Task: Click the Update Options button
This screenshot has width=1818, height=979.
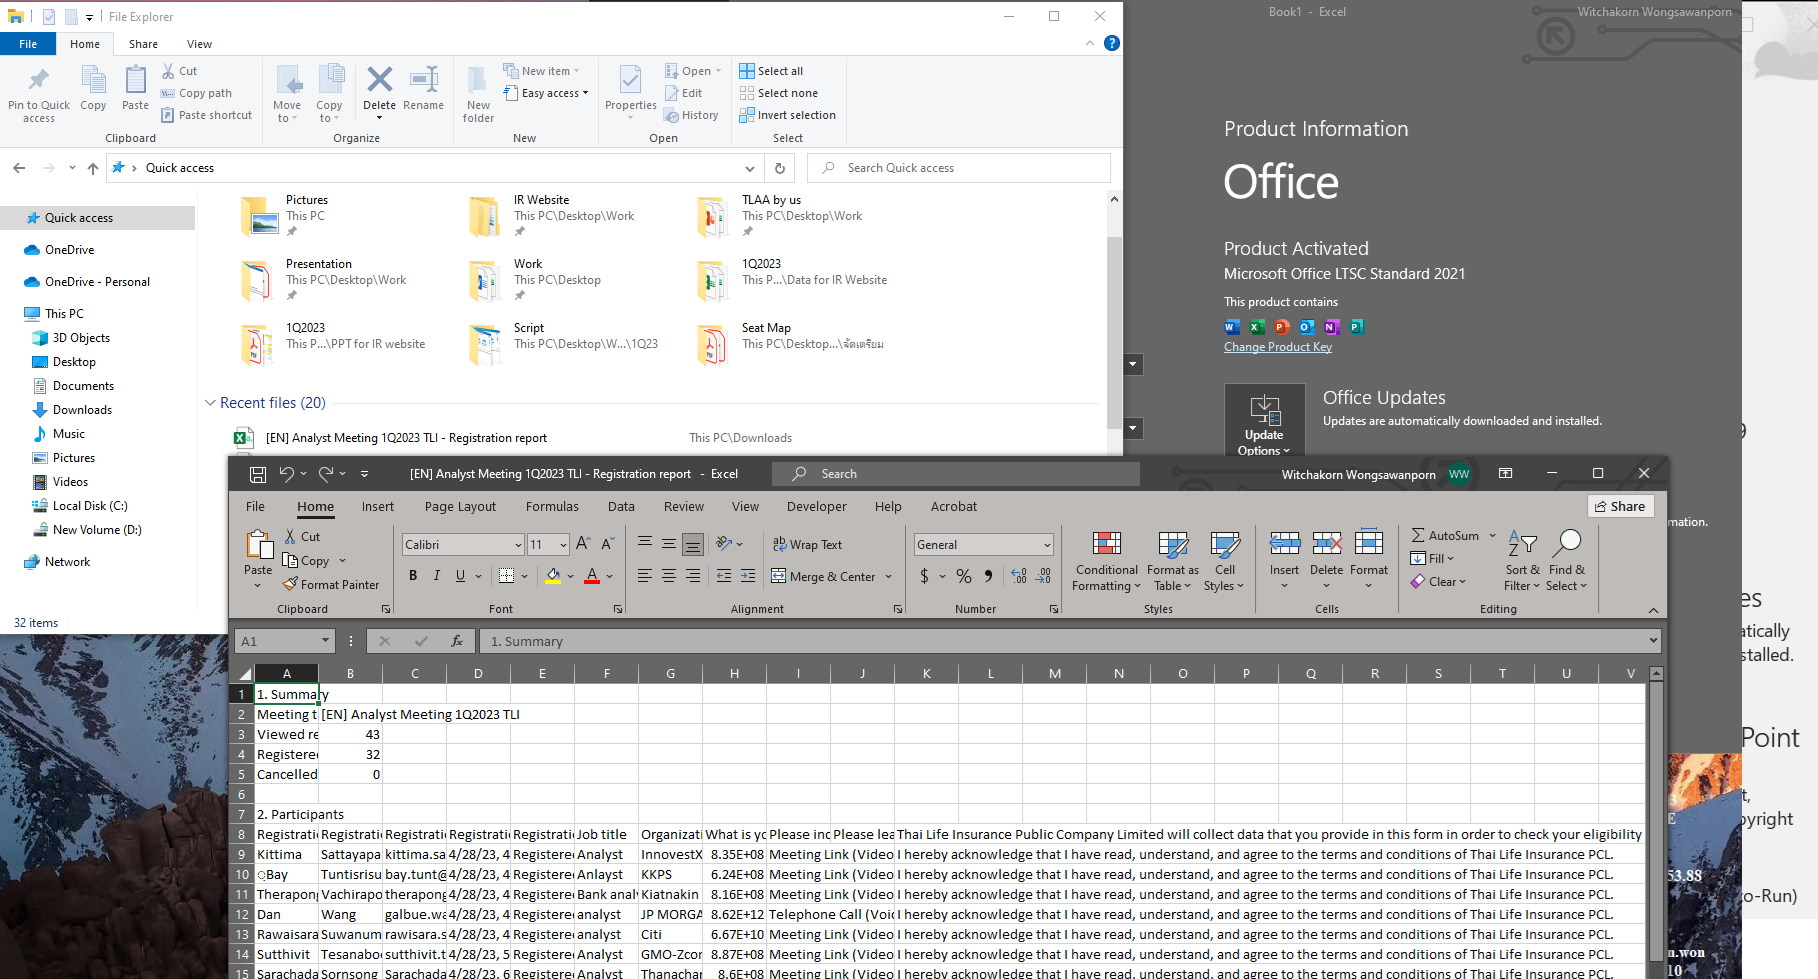Action: pyautogui.click(x=1265, y=421)
